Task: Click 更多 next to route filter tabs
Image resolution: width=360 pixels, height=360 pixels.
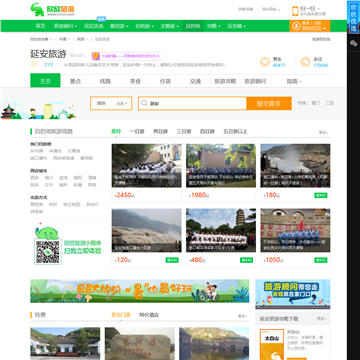Action: 323,132
